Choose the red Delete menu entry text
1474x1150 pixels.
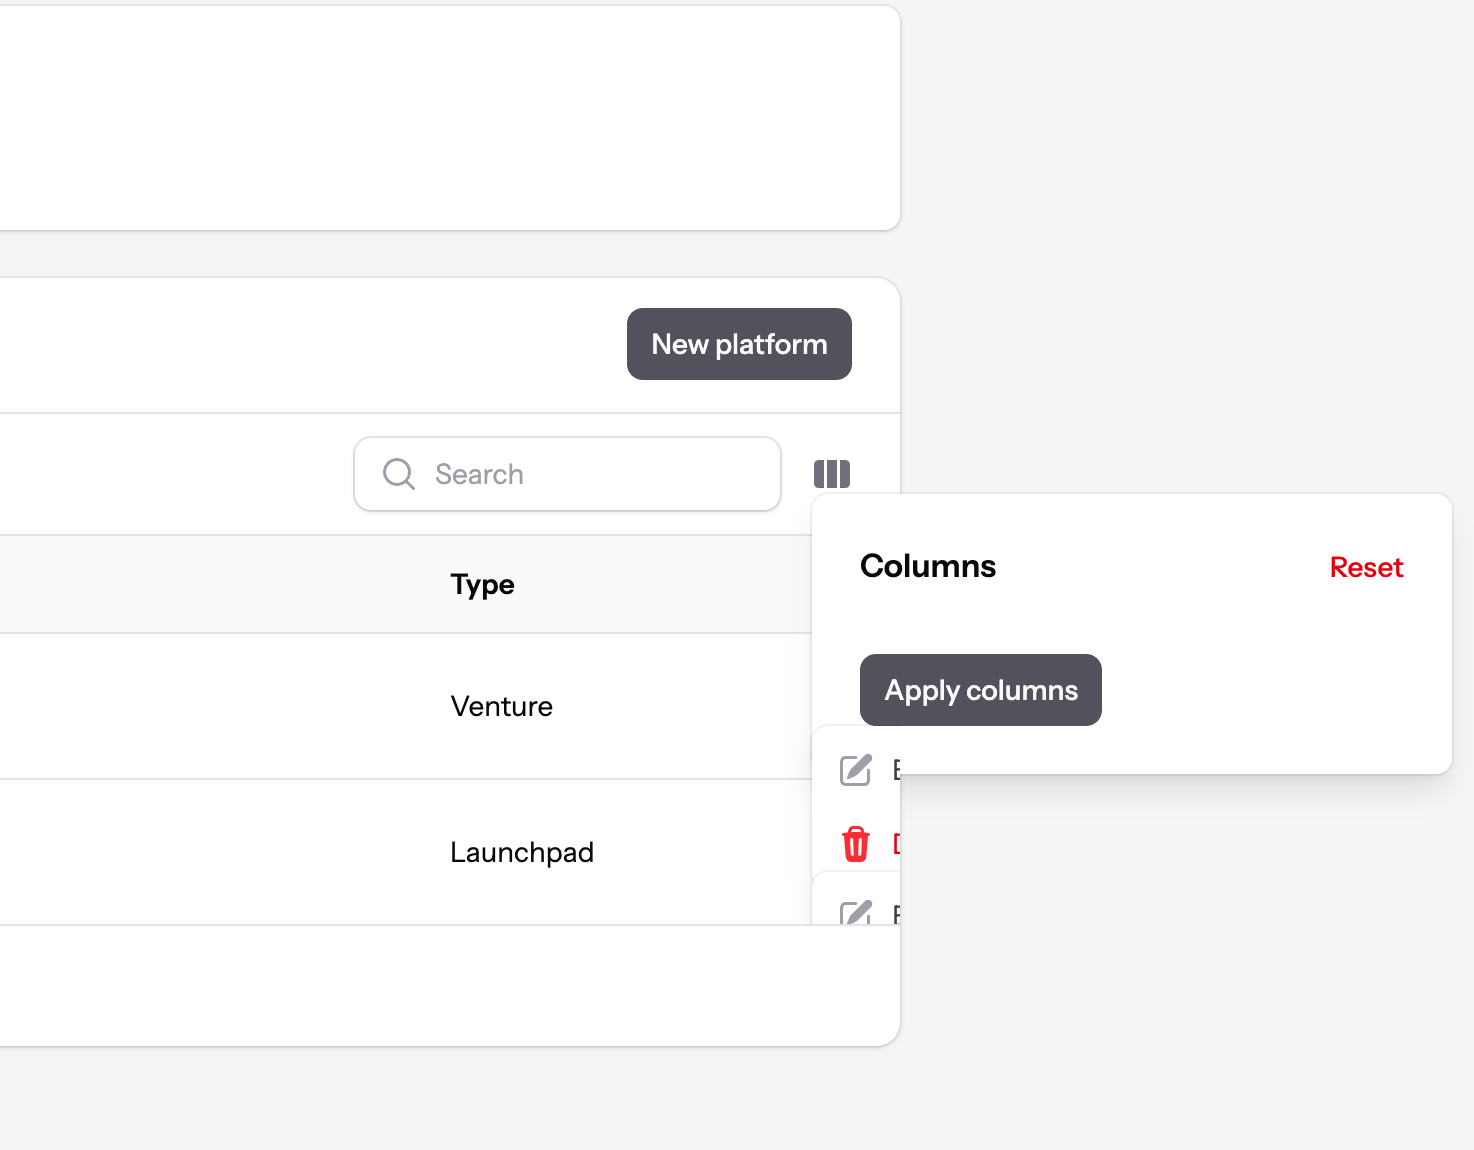[896, 844]
